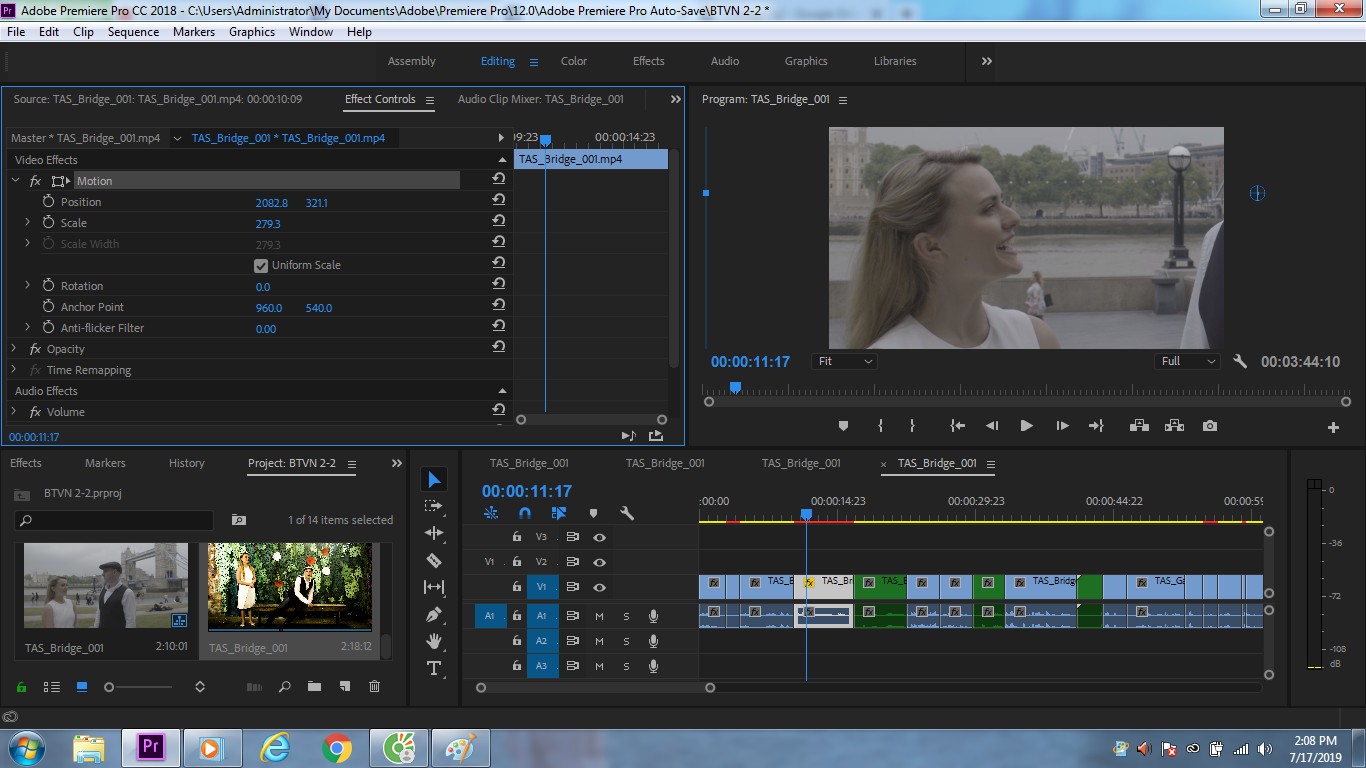1366x768 pixels.
Task: Open Program Monitor settings wrench
Action: pos(1240,362)
